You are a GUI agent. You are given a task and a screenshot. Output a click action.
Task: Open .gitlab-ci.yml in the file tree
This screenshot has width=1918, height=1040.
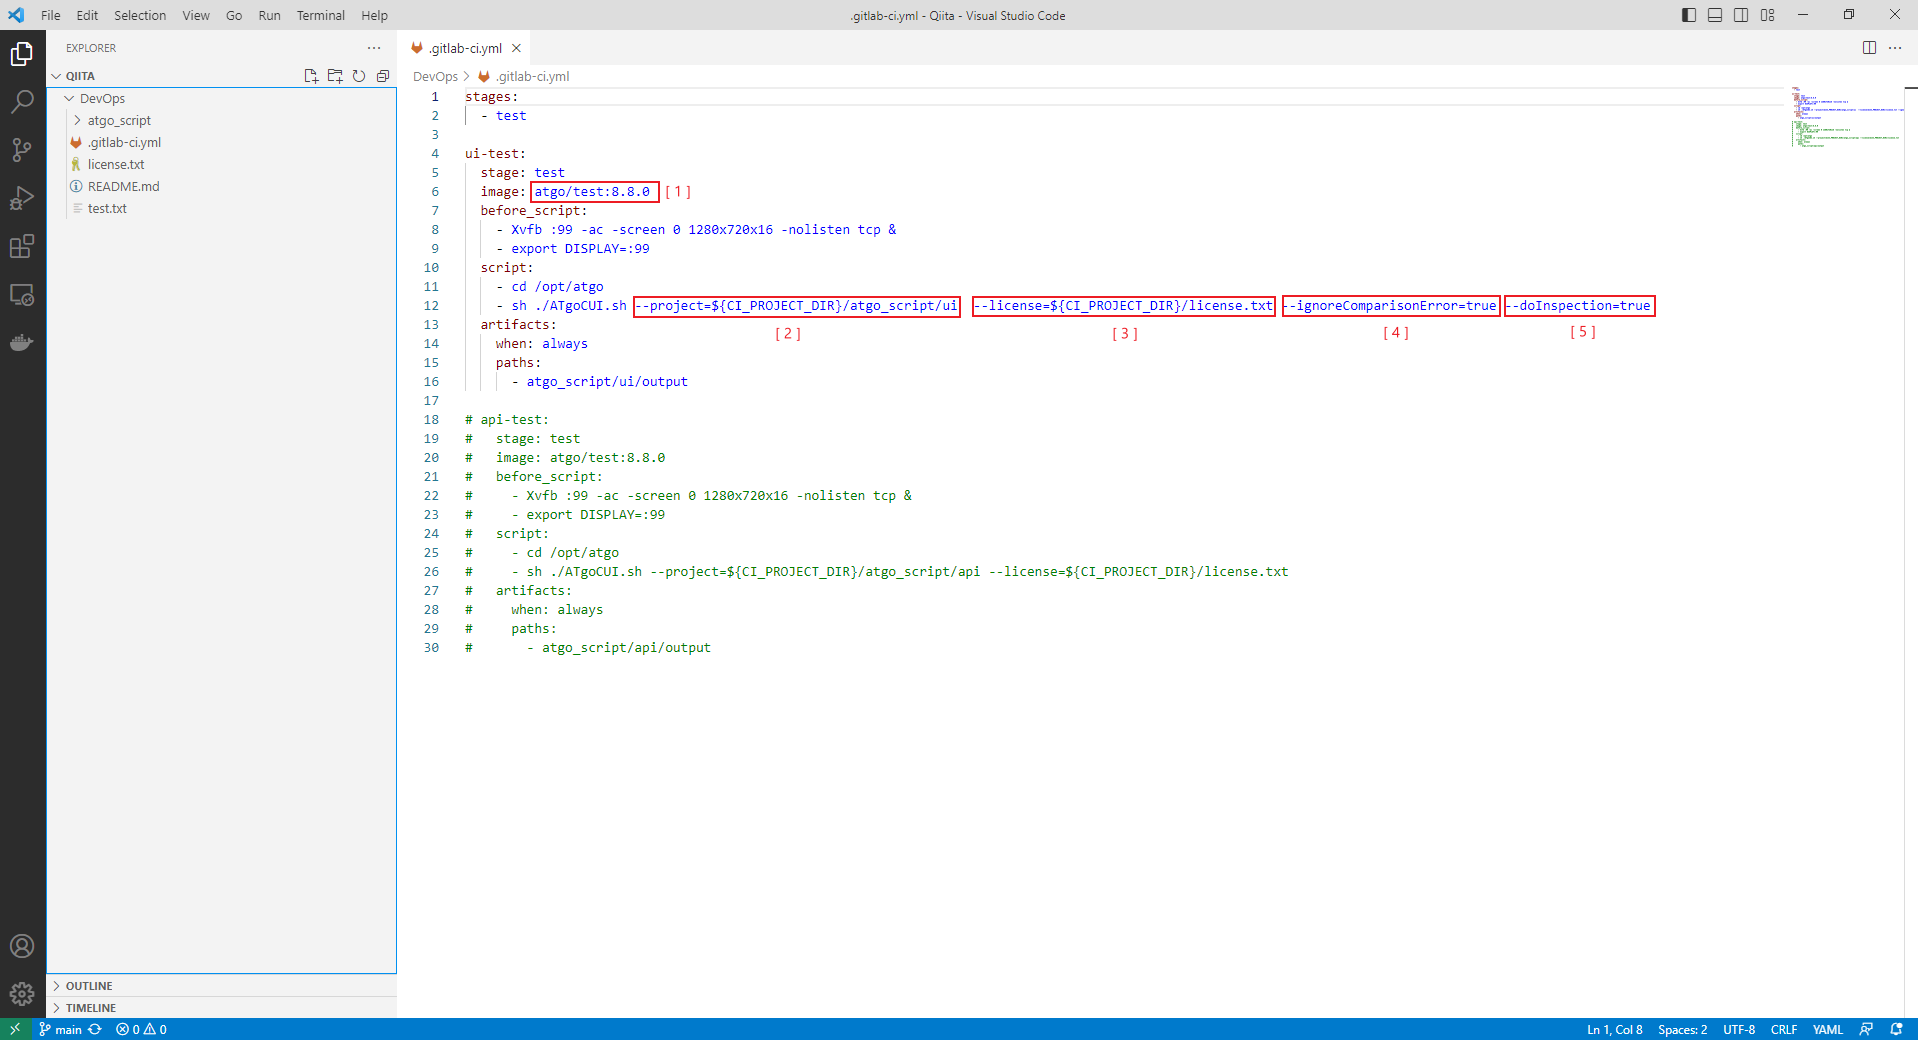point(124,142)
